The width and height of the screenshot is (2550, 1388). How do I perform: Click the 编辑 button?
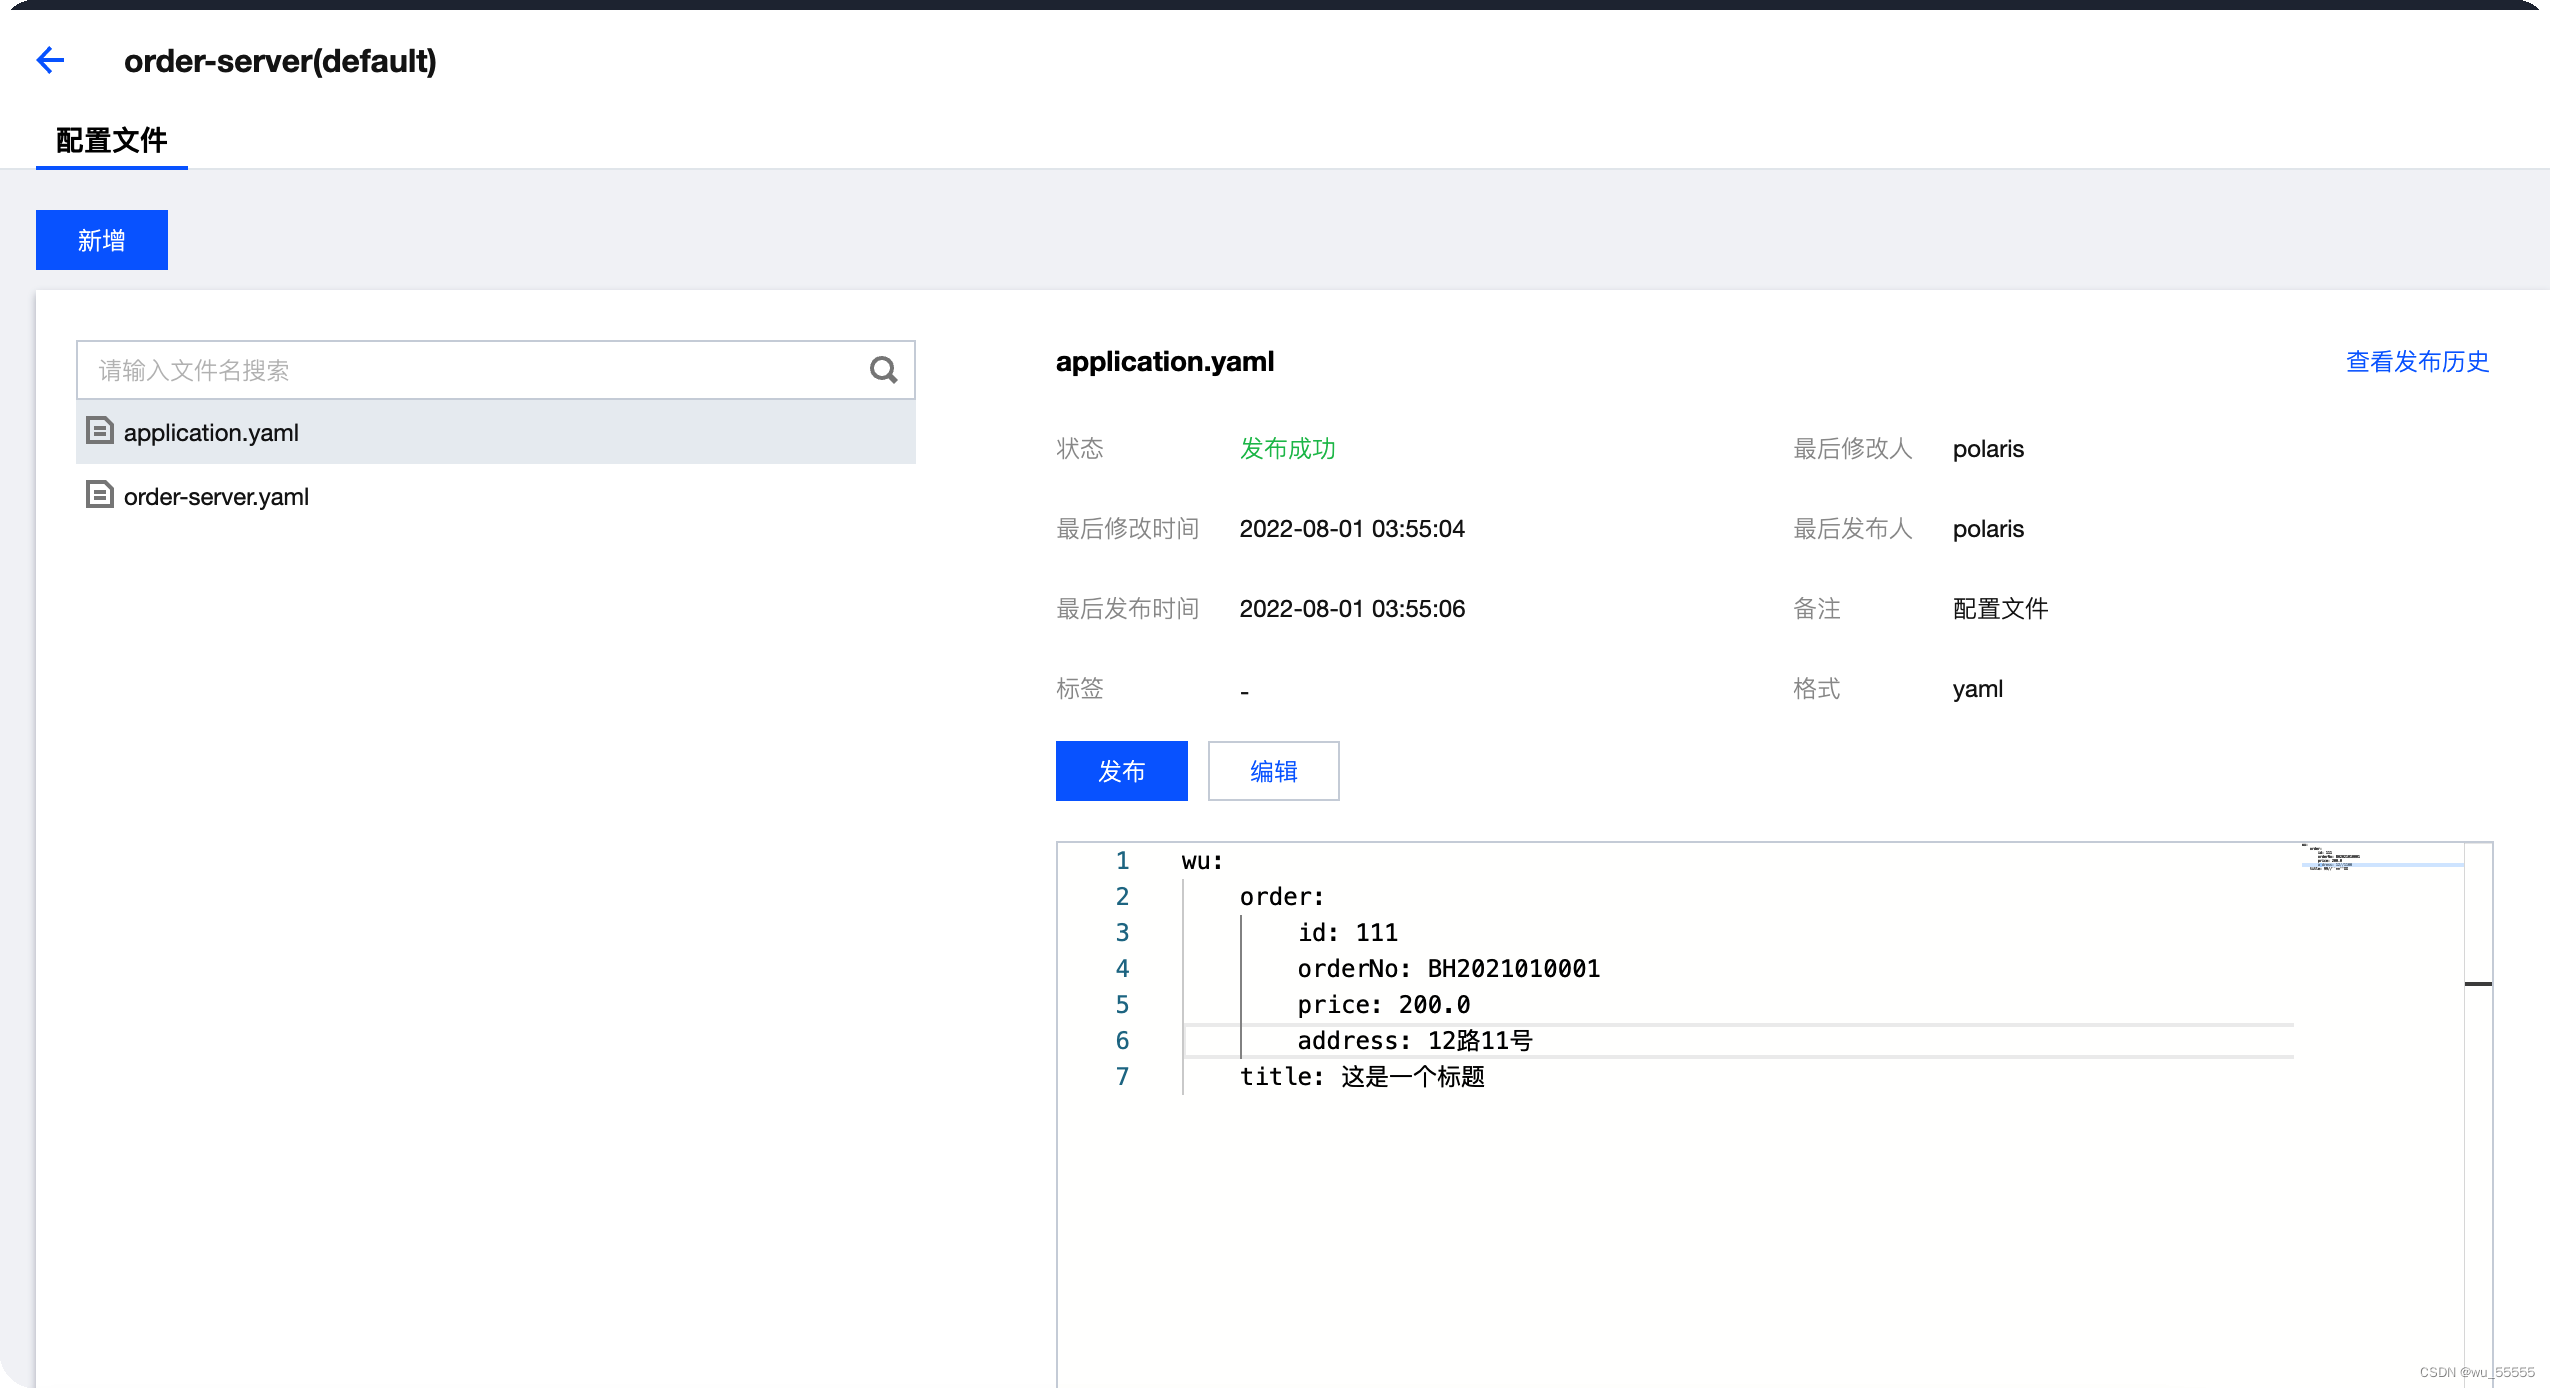[1273, 771]
